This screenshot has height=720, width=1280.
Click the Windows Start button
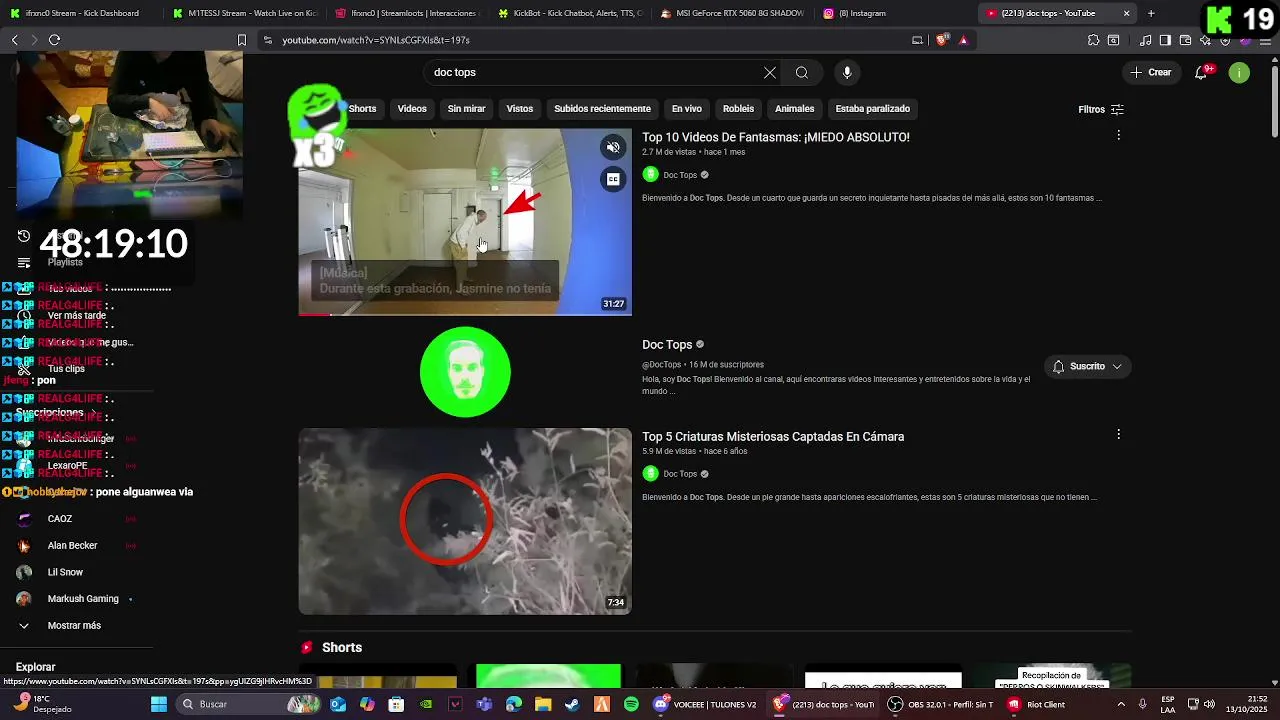coord(158,704)
